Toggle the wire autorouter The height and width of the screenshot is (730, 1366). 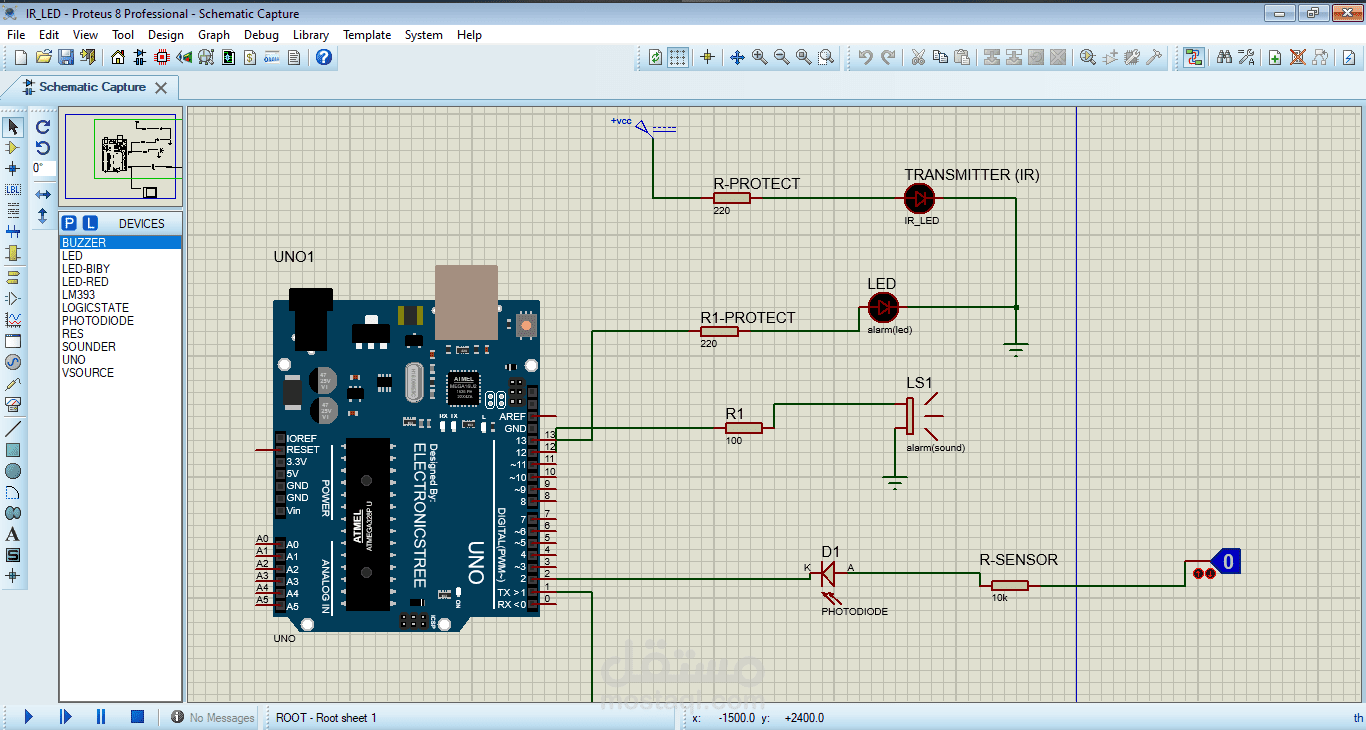tap(1193, 57)
